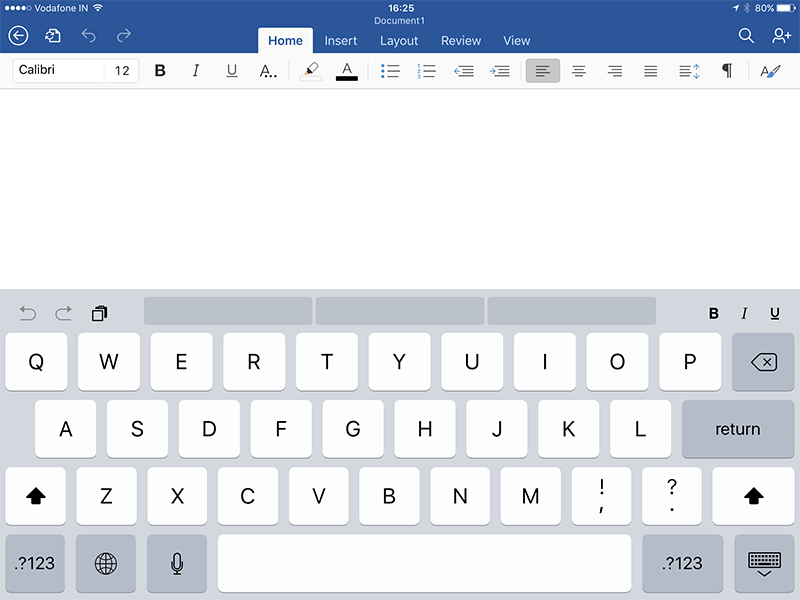Select center alignment
800x600 pixels.
click(x=579, y=70)
